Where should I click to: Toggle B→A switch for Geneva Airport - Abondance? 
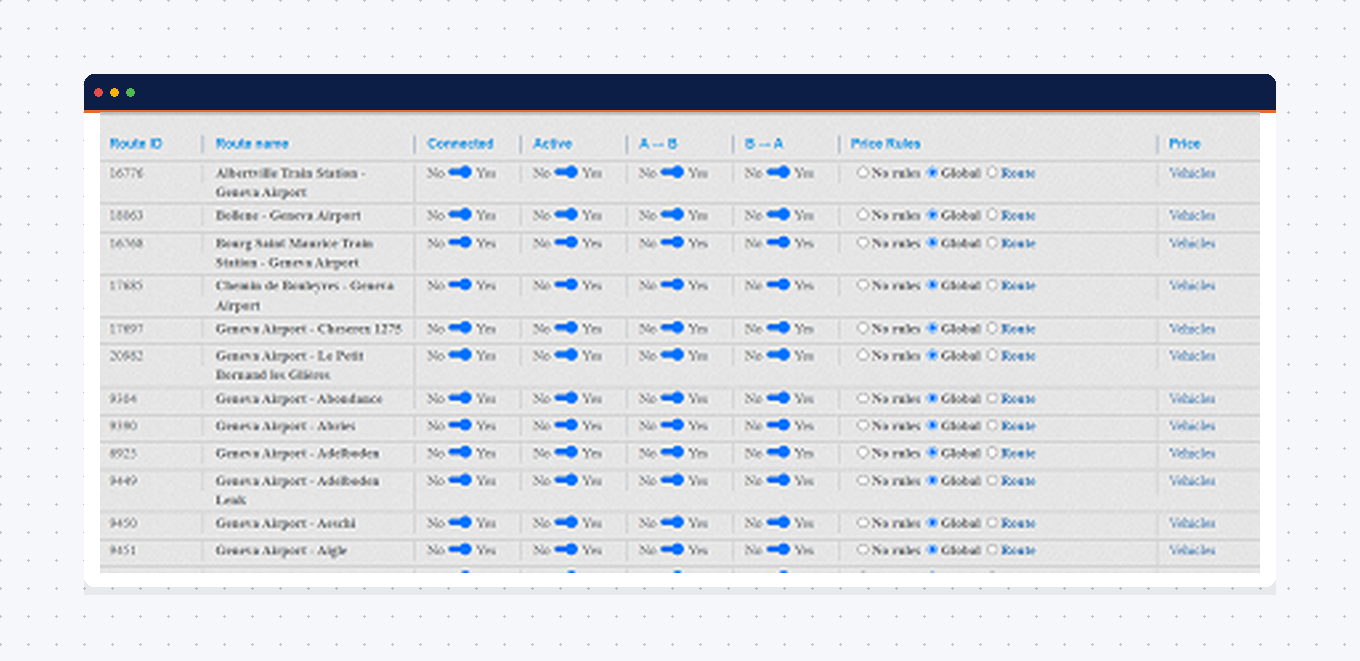(x=778, y=398)
